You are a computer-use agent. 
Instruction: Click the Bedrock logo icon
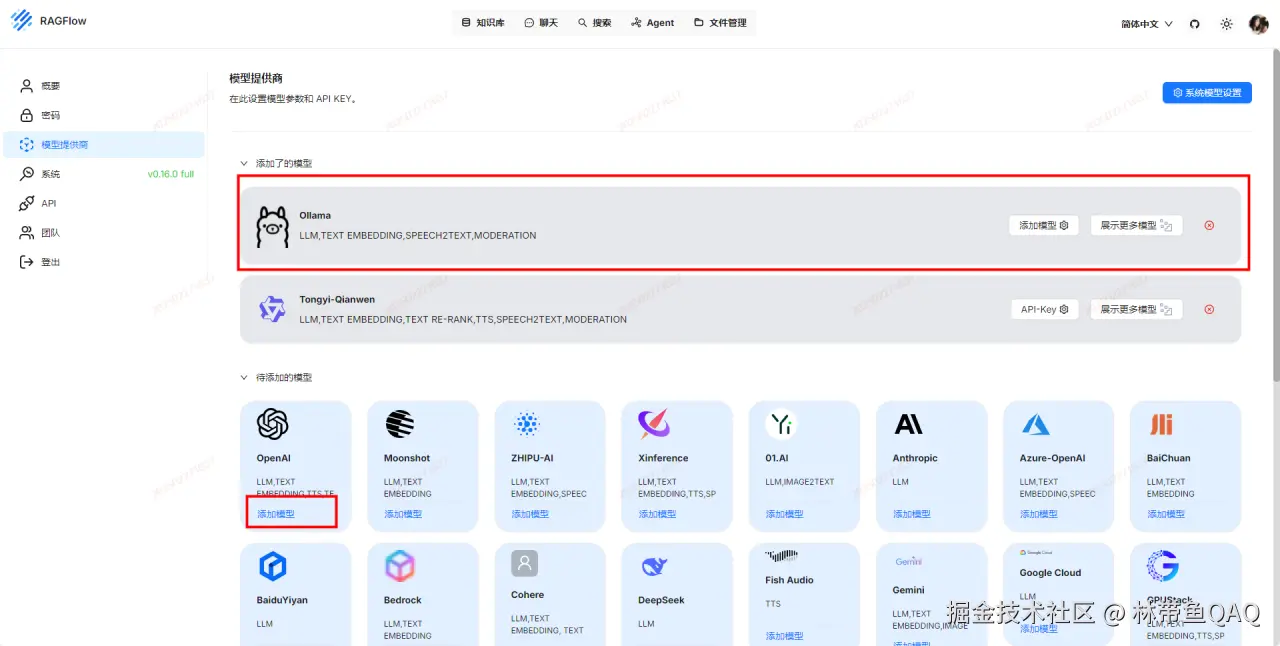399,567
